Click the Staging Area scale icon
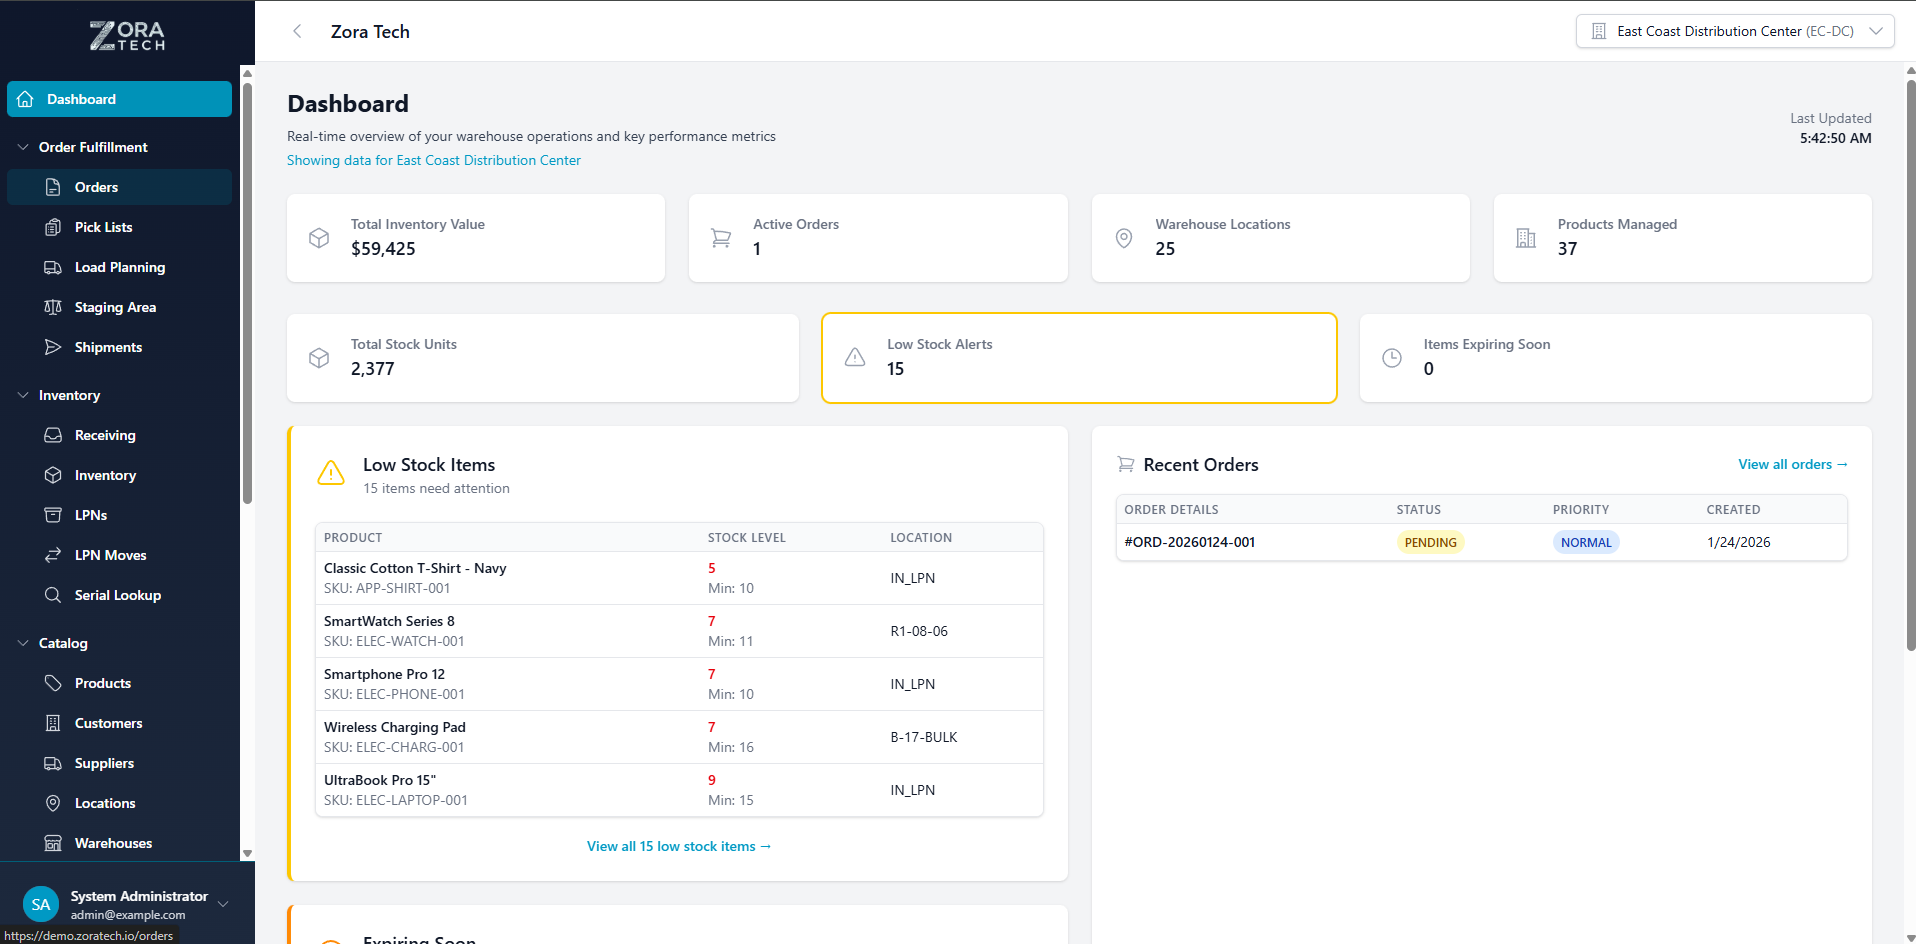1916x944 pixels. 54,307
